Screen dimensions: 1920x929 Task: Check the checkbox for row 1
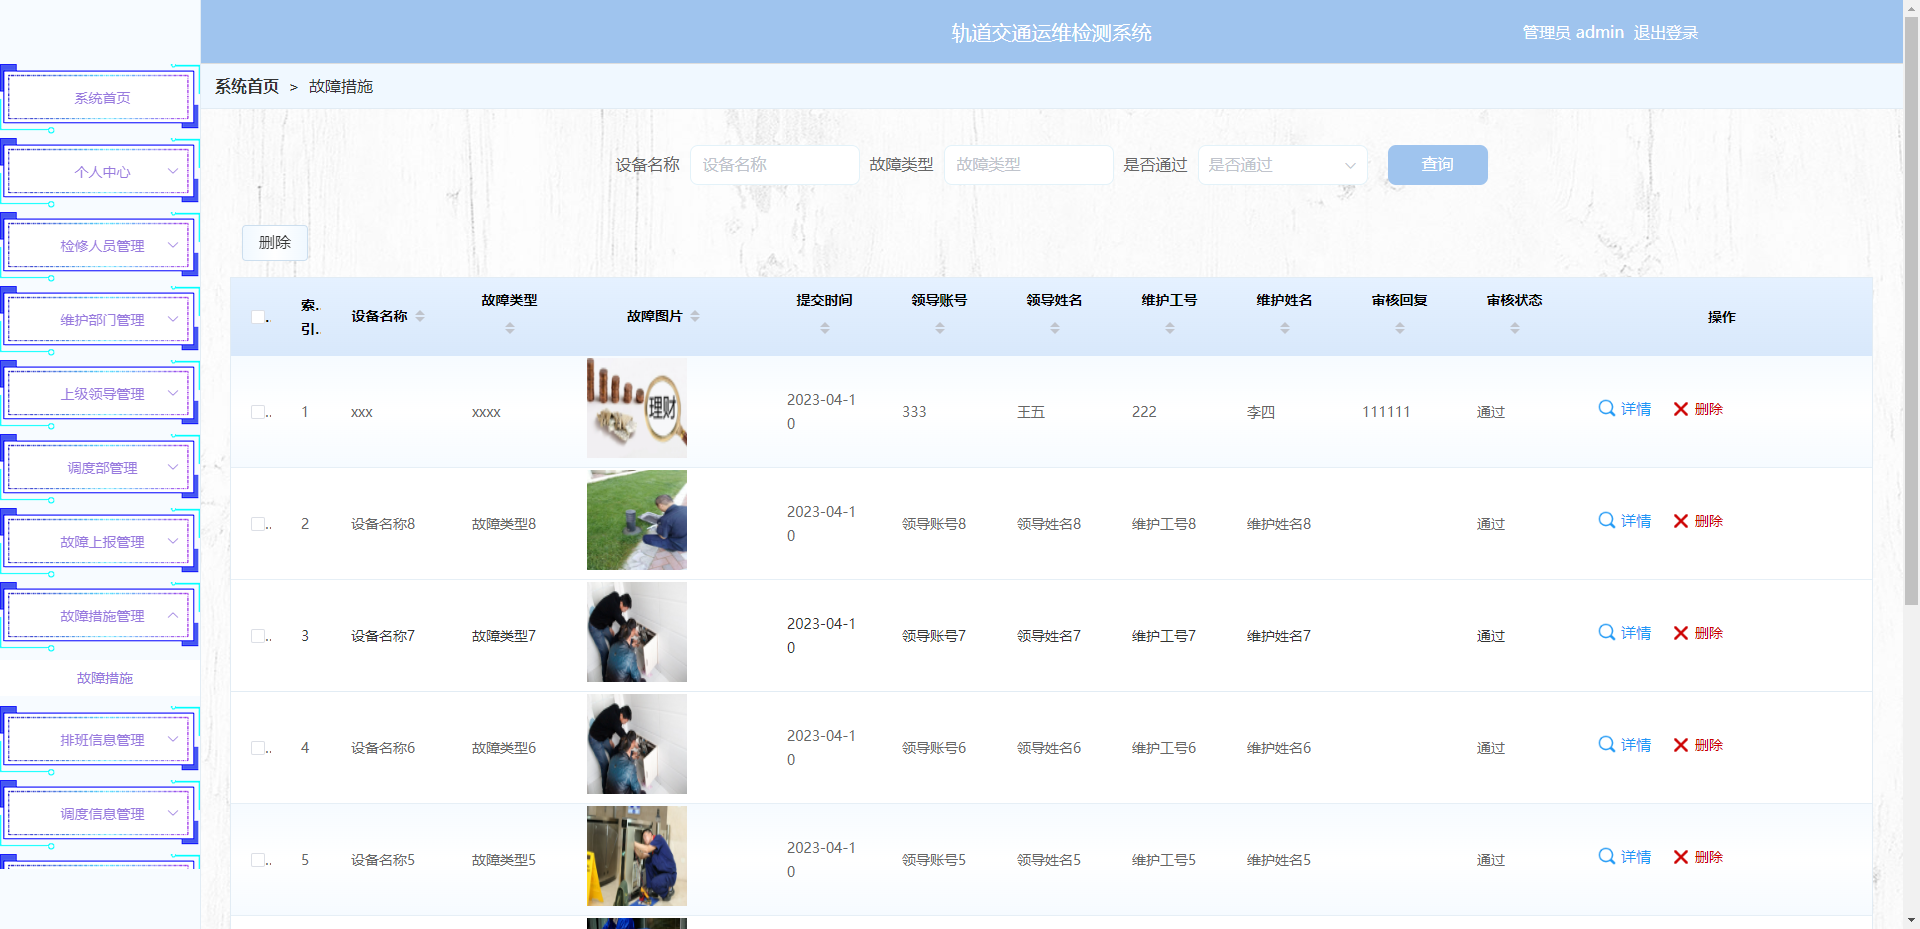click(258, 412)
